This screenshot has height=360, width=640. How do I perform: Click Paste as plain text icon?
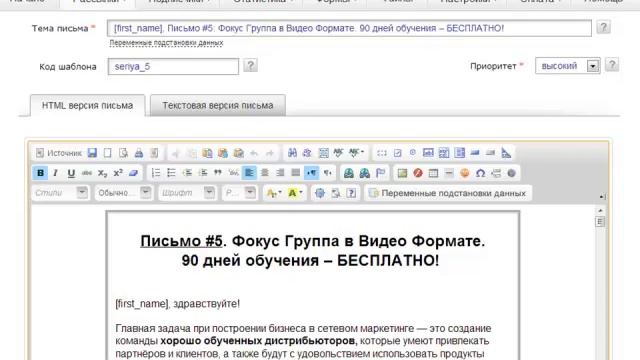click(223, 153)
